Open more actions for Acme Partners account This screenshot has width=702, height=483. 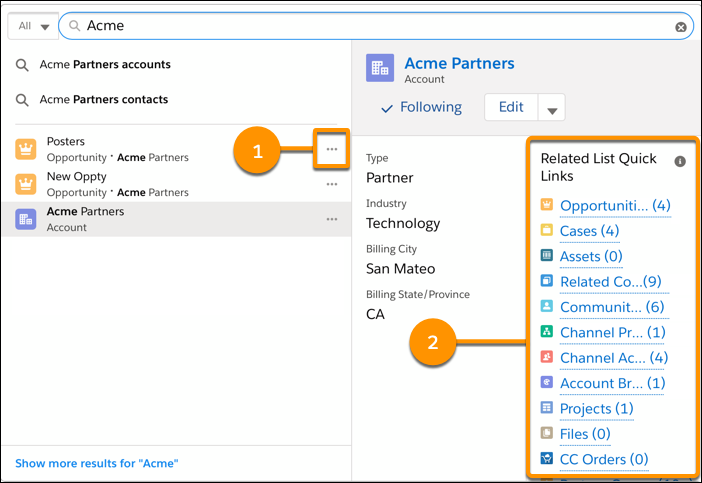tap(332, 219)
